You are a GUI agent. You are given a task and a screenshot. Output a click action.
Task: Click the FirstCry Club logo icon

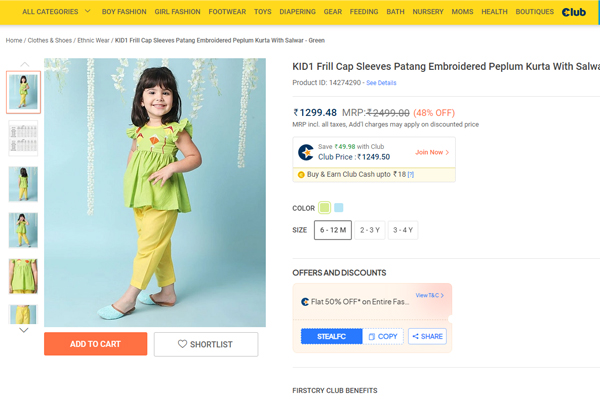(x=573, y=12)
